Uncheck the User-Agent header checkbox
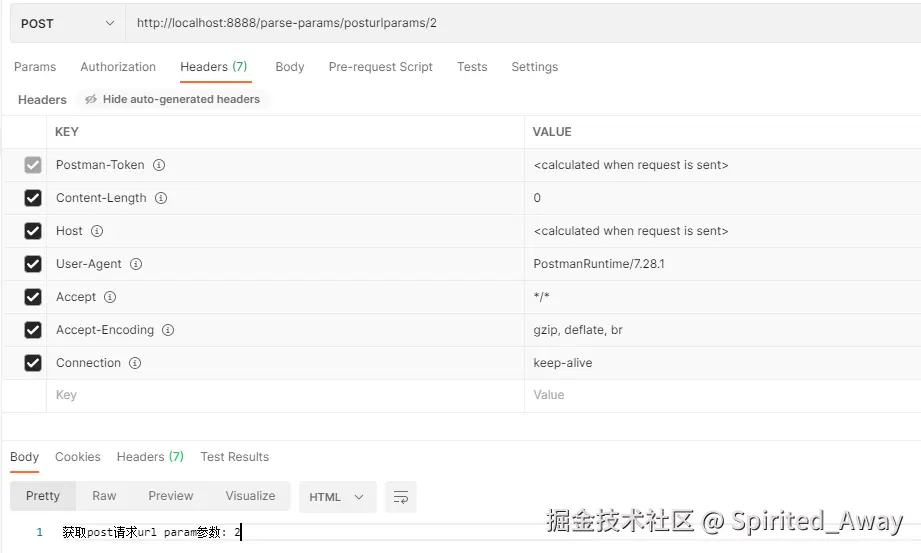The image size is (921, 553). coord(33,264)
